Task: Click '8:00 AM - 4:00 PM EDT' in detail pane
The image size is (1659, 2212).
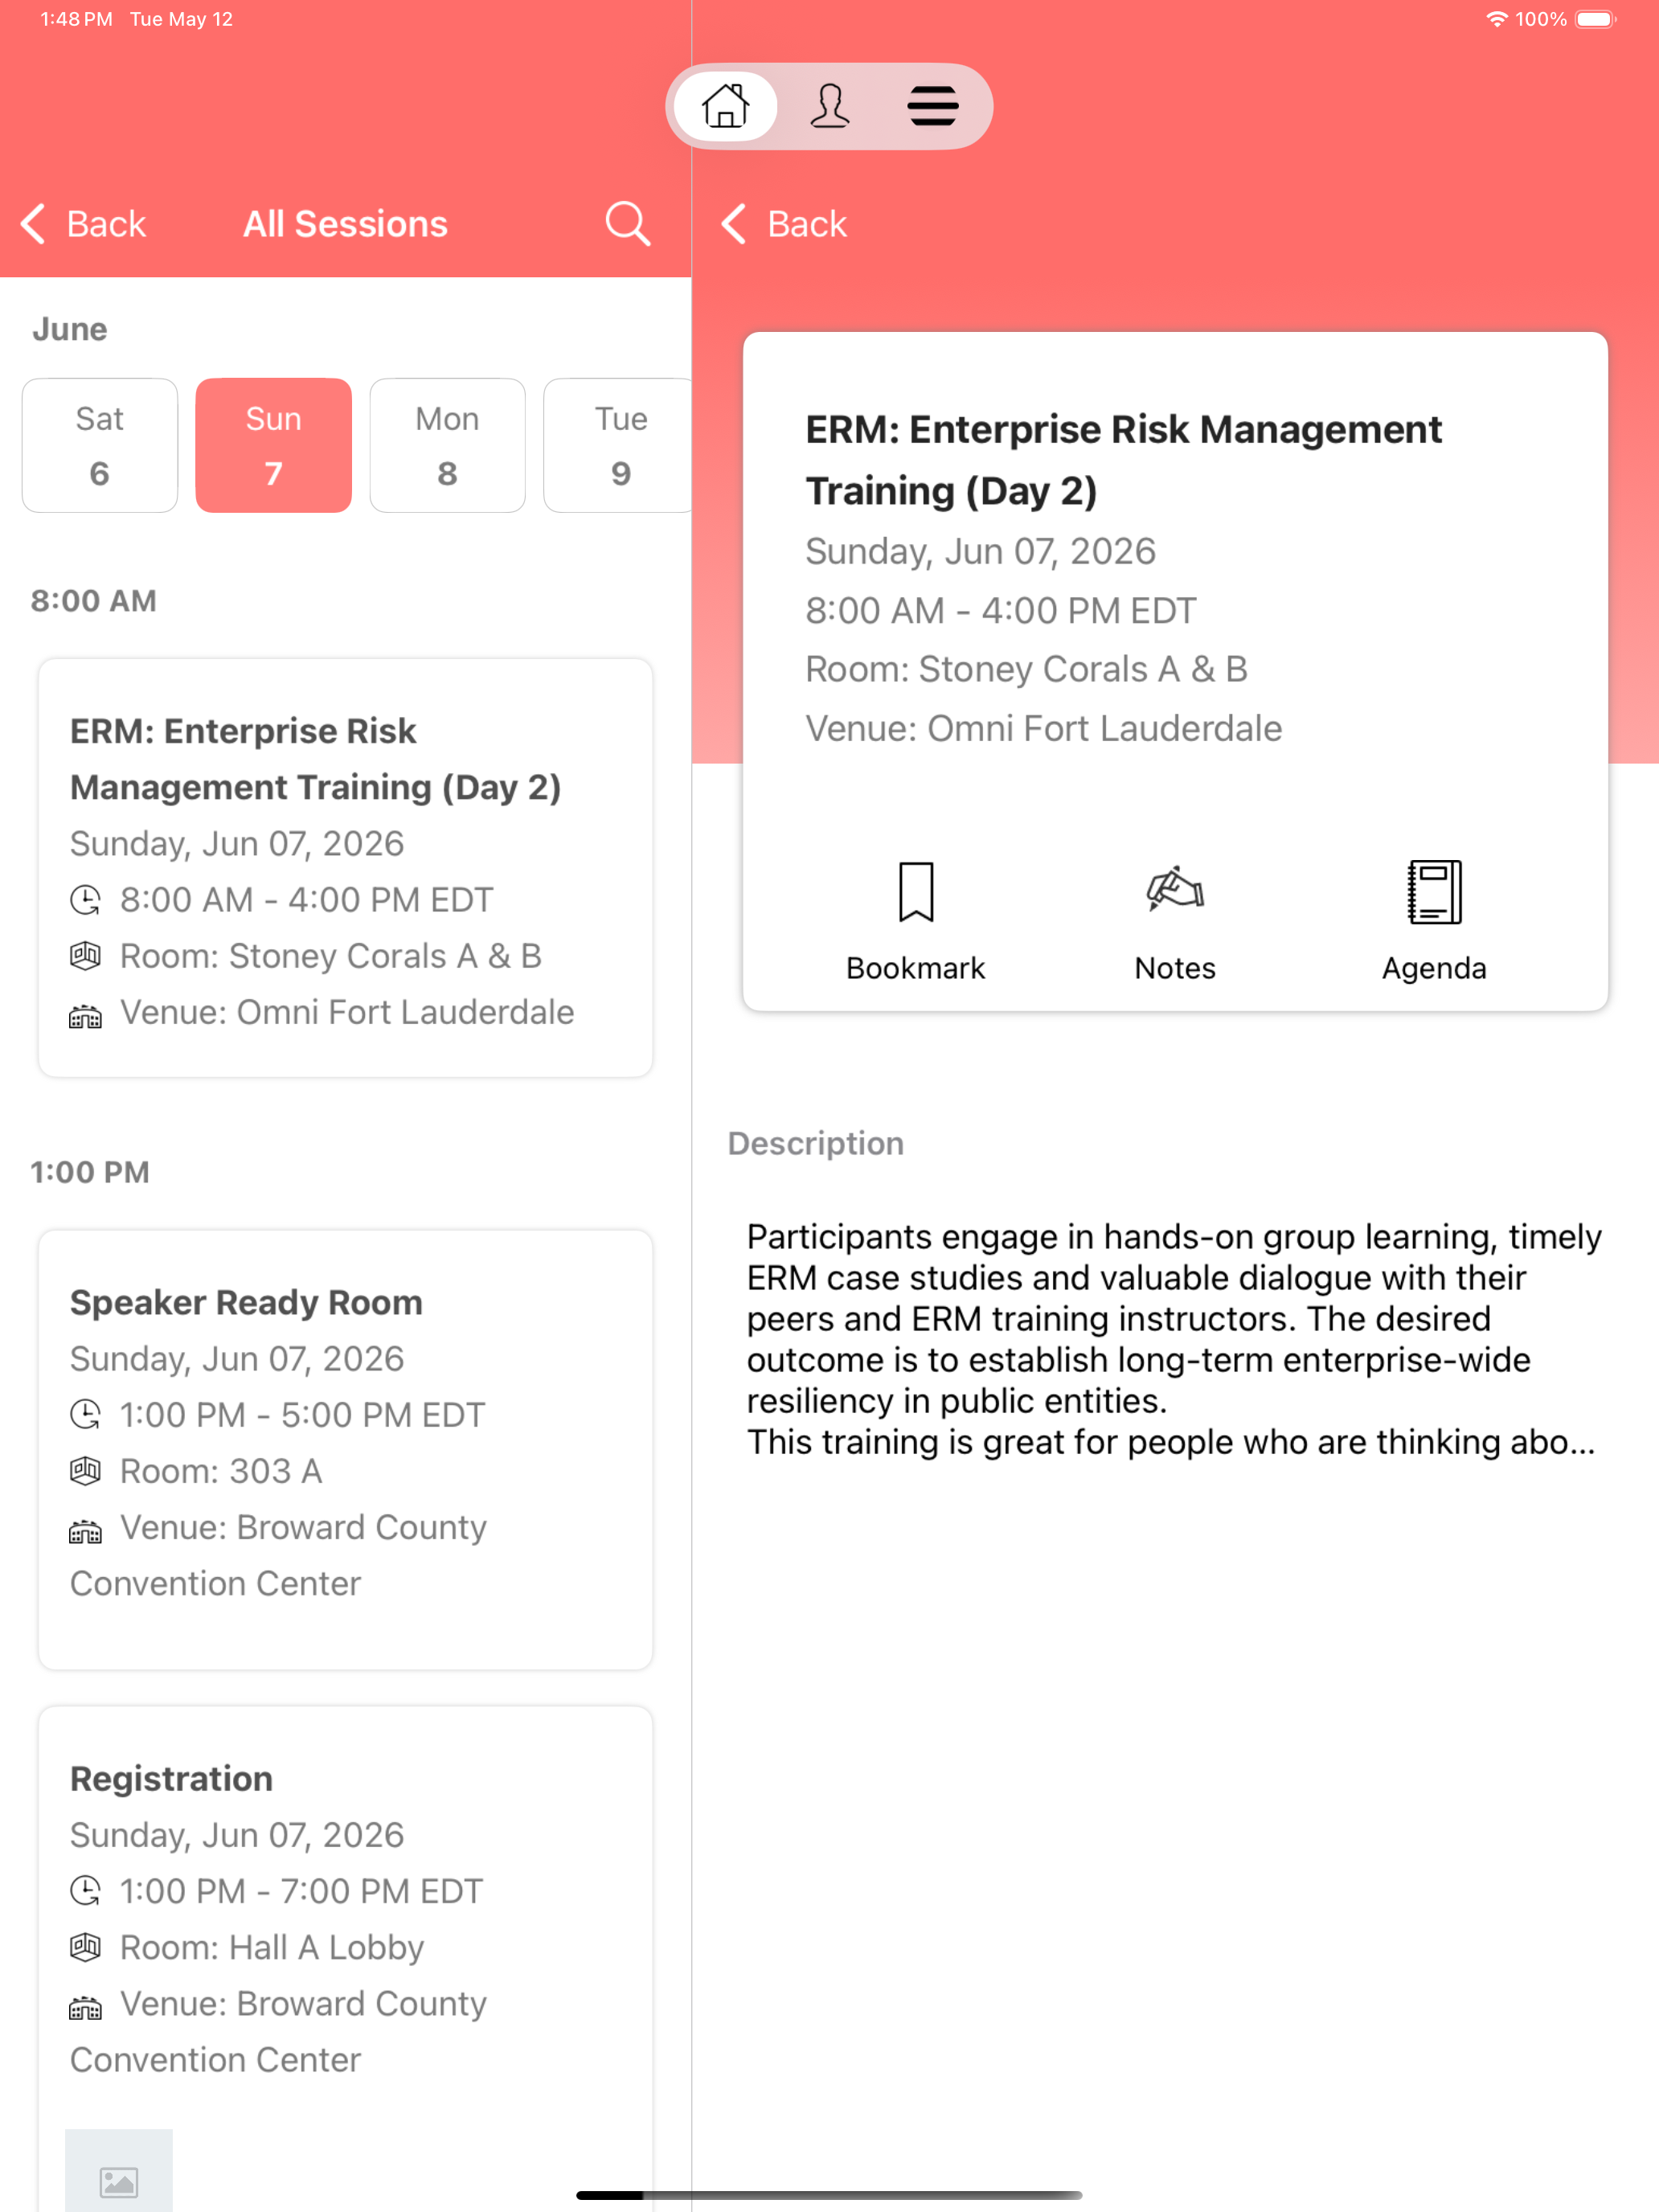Action: [1000, 610]
